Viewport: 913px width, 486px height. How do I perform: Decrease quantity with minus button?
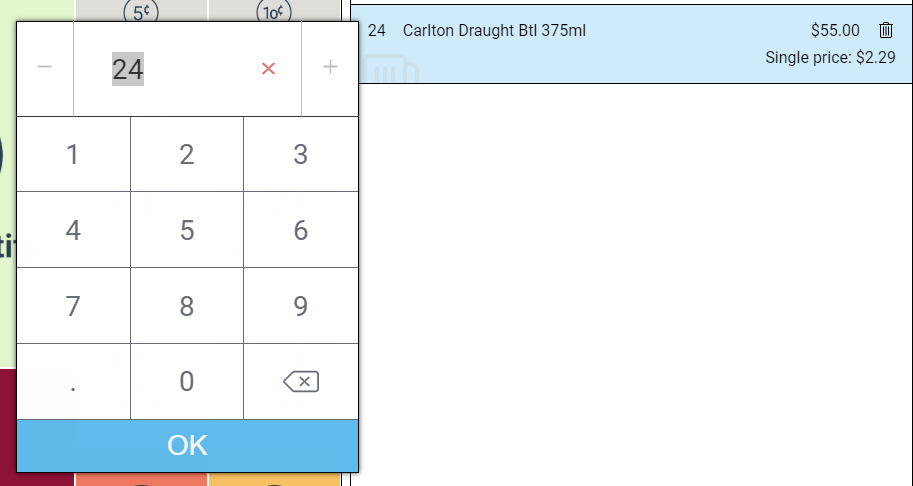pos(45,68)
